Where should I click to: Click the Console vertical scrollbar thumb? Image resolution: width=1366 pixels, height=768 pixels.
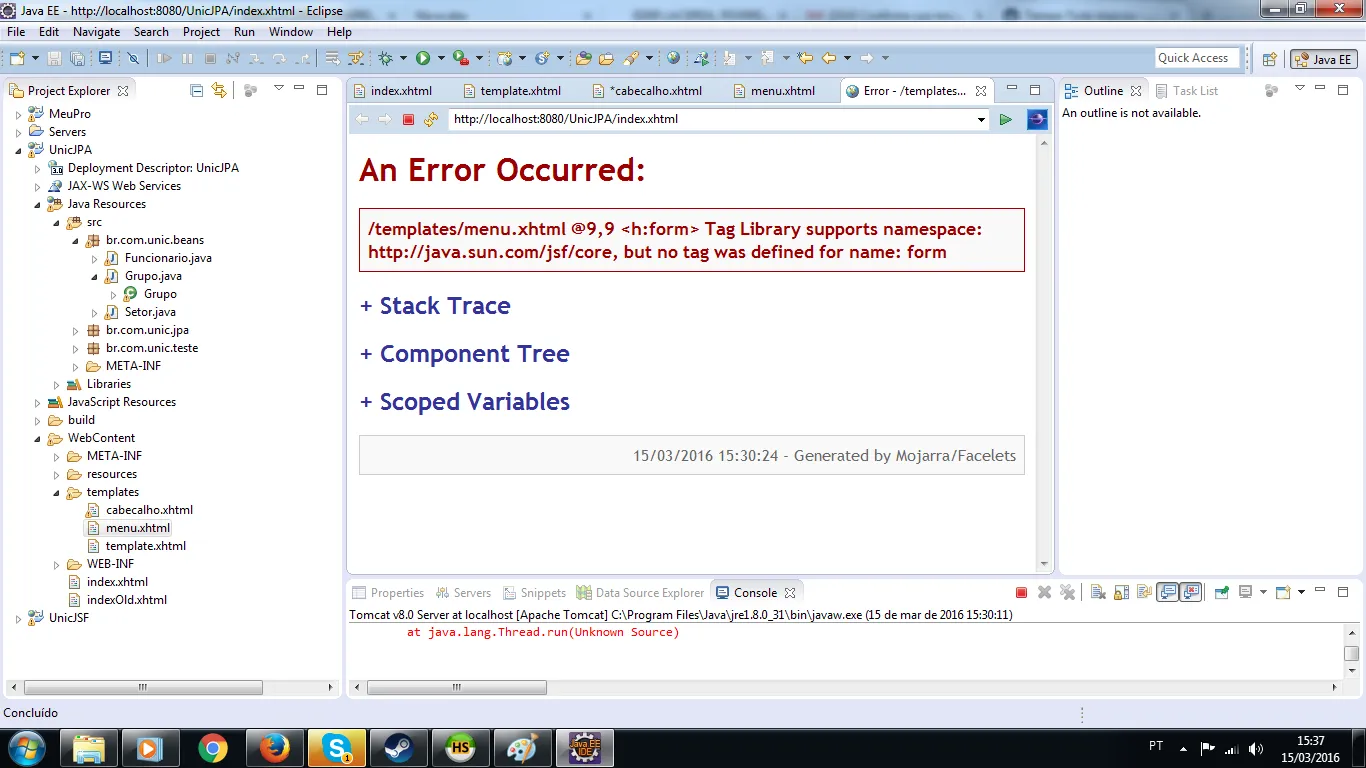pos(1351,653)
